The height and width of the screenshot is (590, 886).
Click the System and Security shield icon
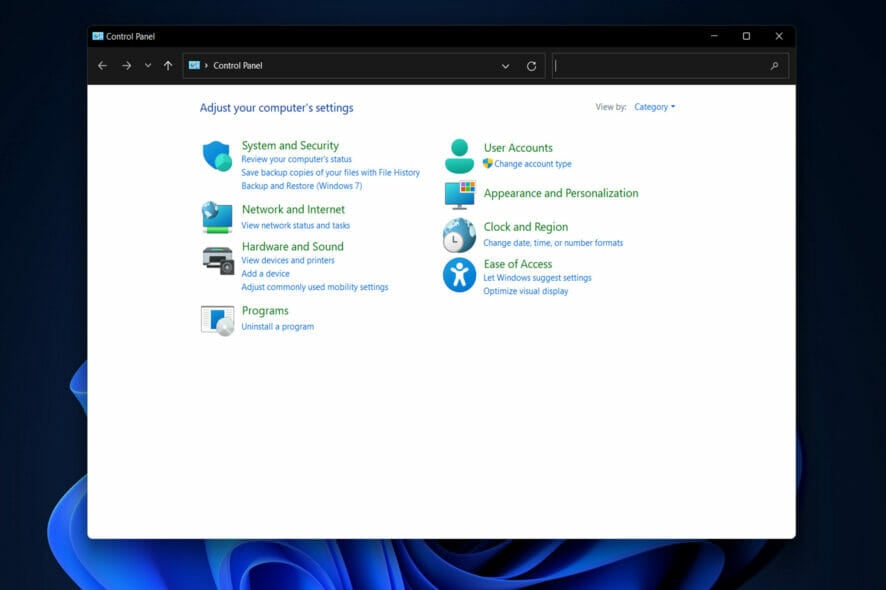tap(217, 156)
